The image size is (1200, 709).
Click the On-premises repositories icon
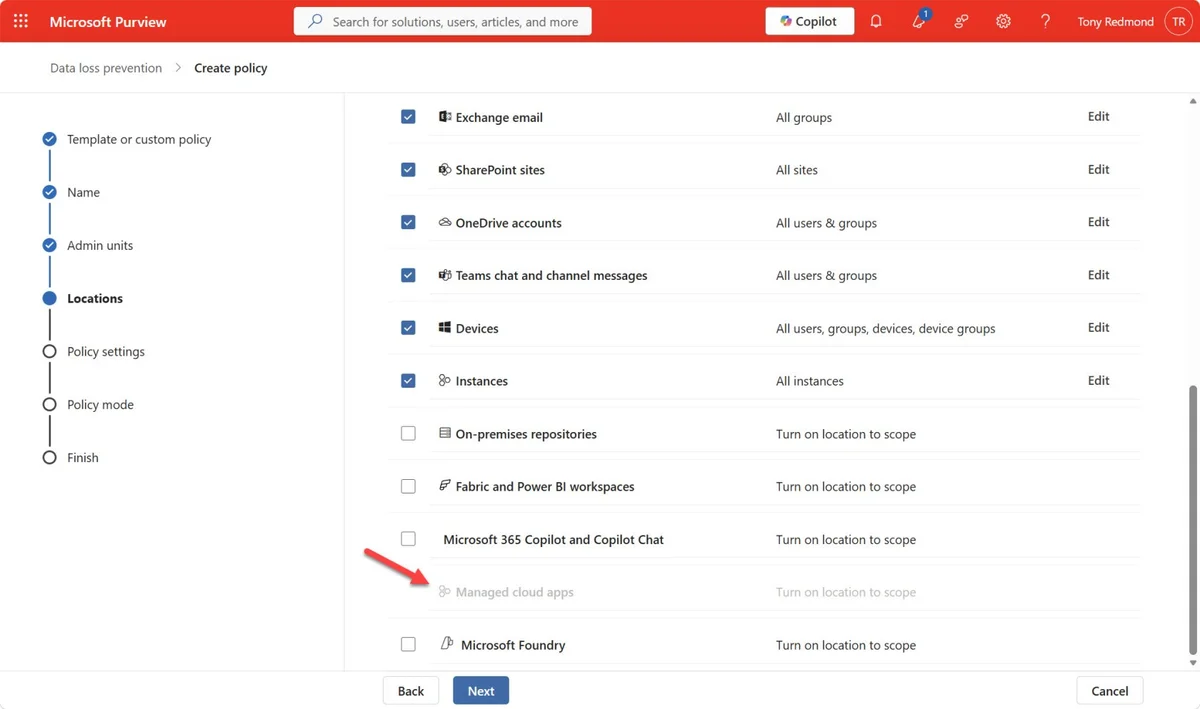pos(445,434)
